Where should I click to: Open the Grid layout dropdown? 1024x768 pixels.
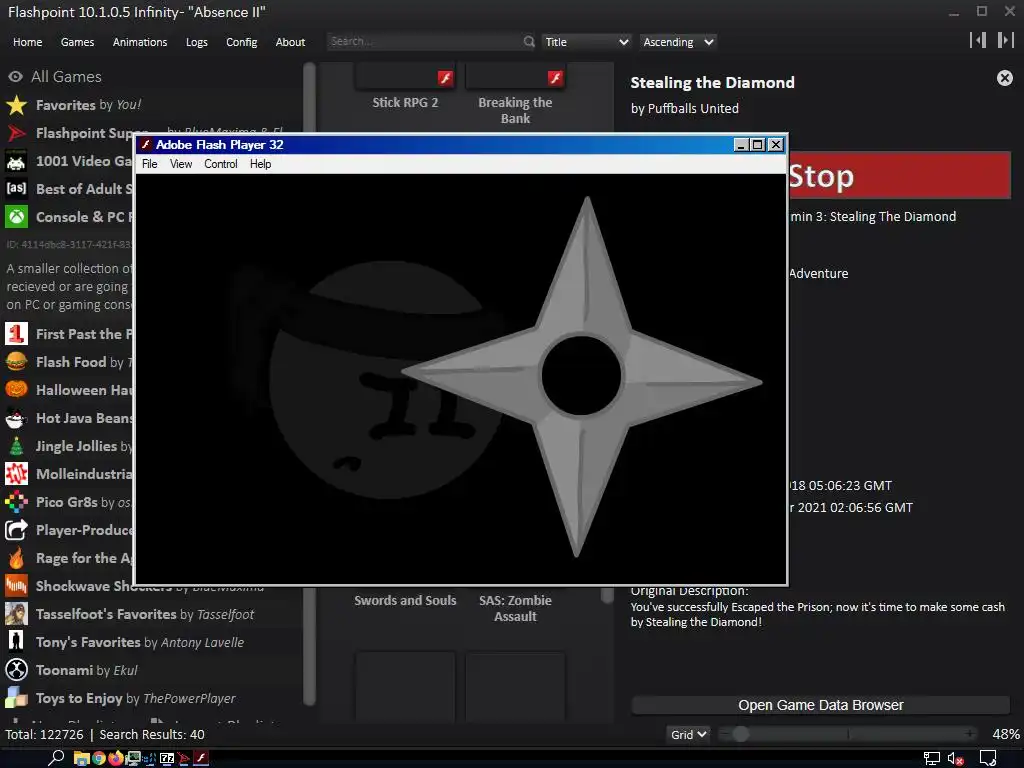[688, 735]
